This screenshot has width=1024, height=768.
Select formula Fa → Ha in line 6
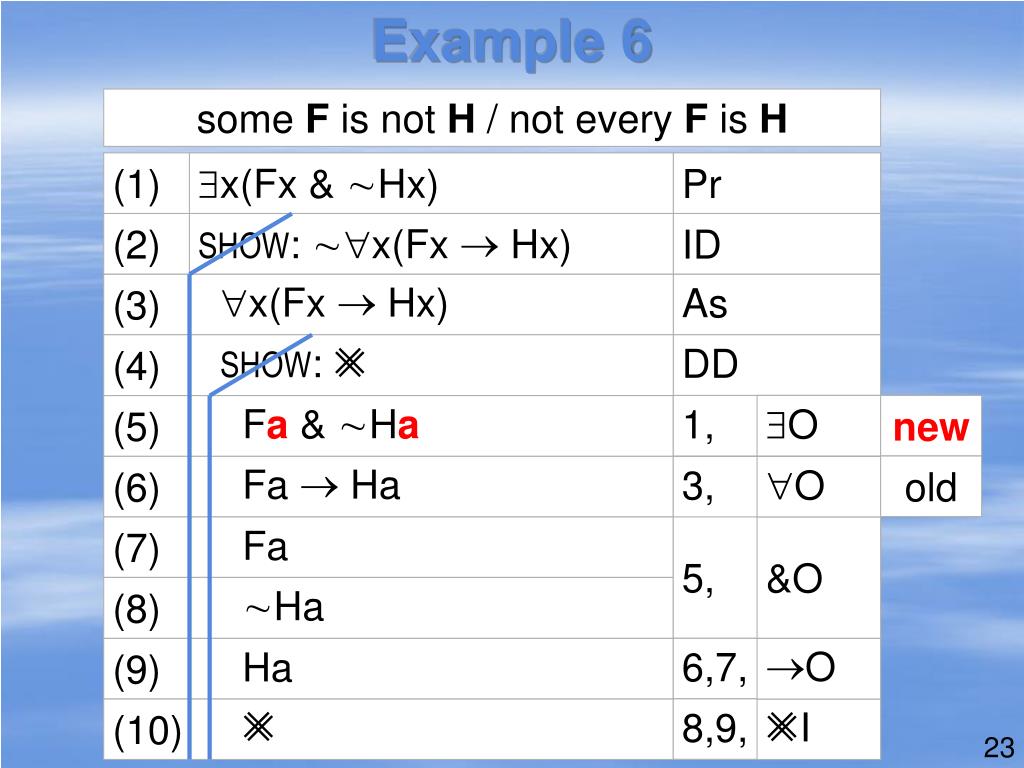click(321, 486)
